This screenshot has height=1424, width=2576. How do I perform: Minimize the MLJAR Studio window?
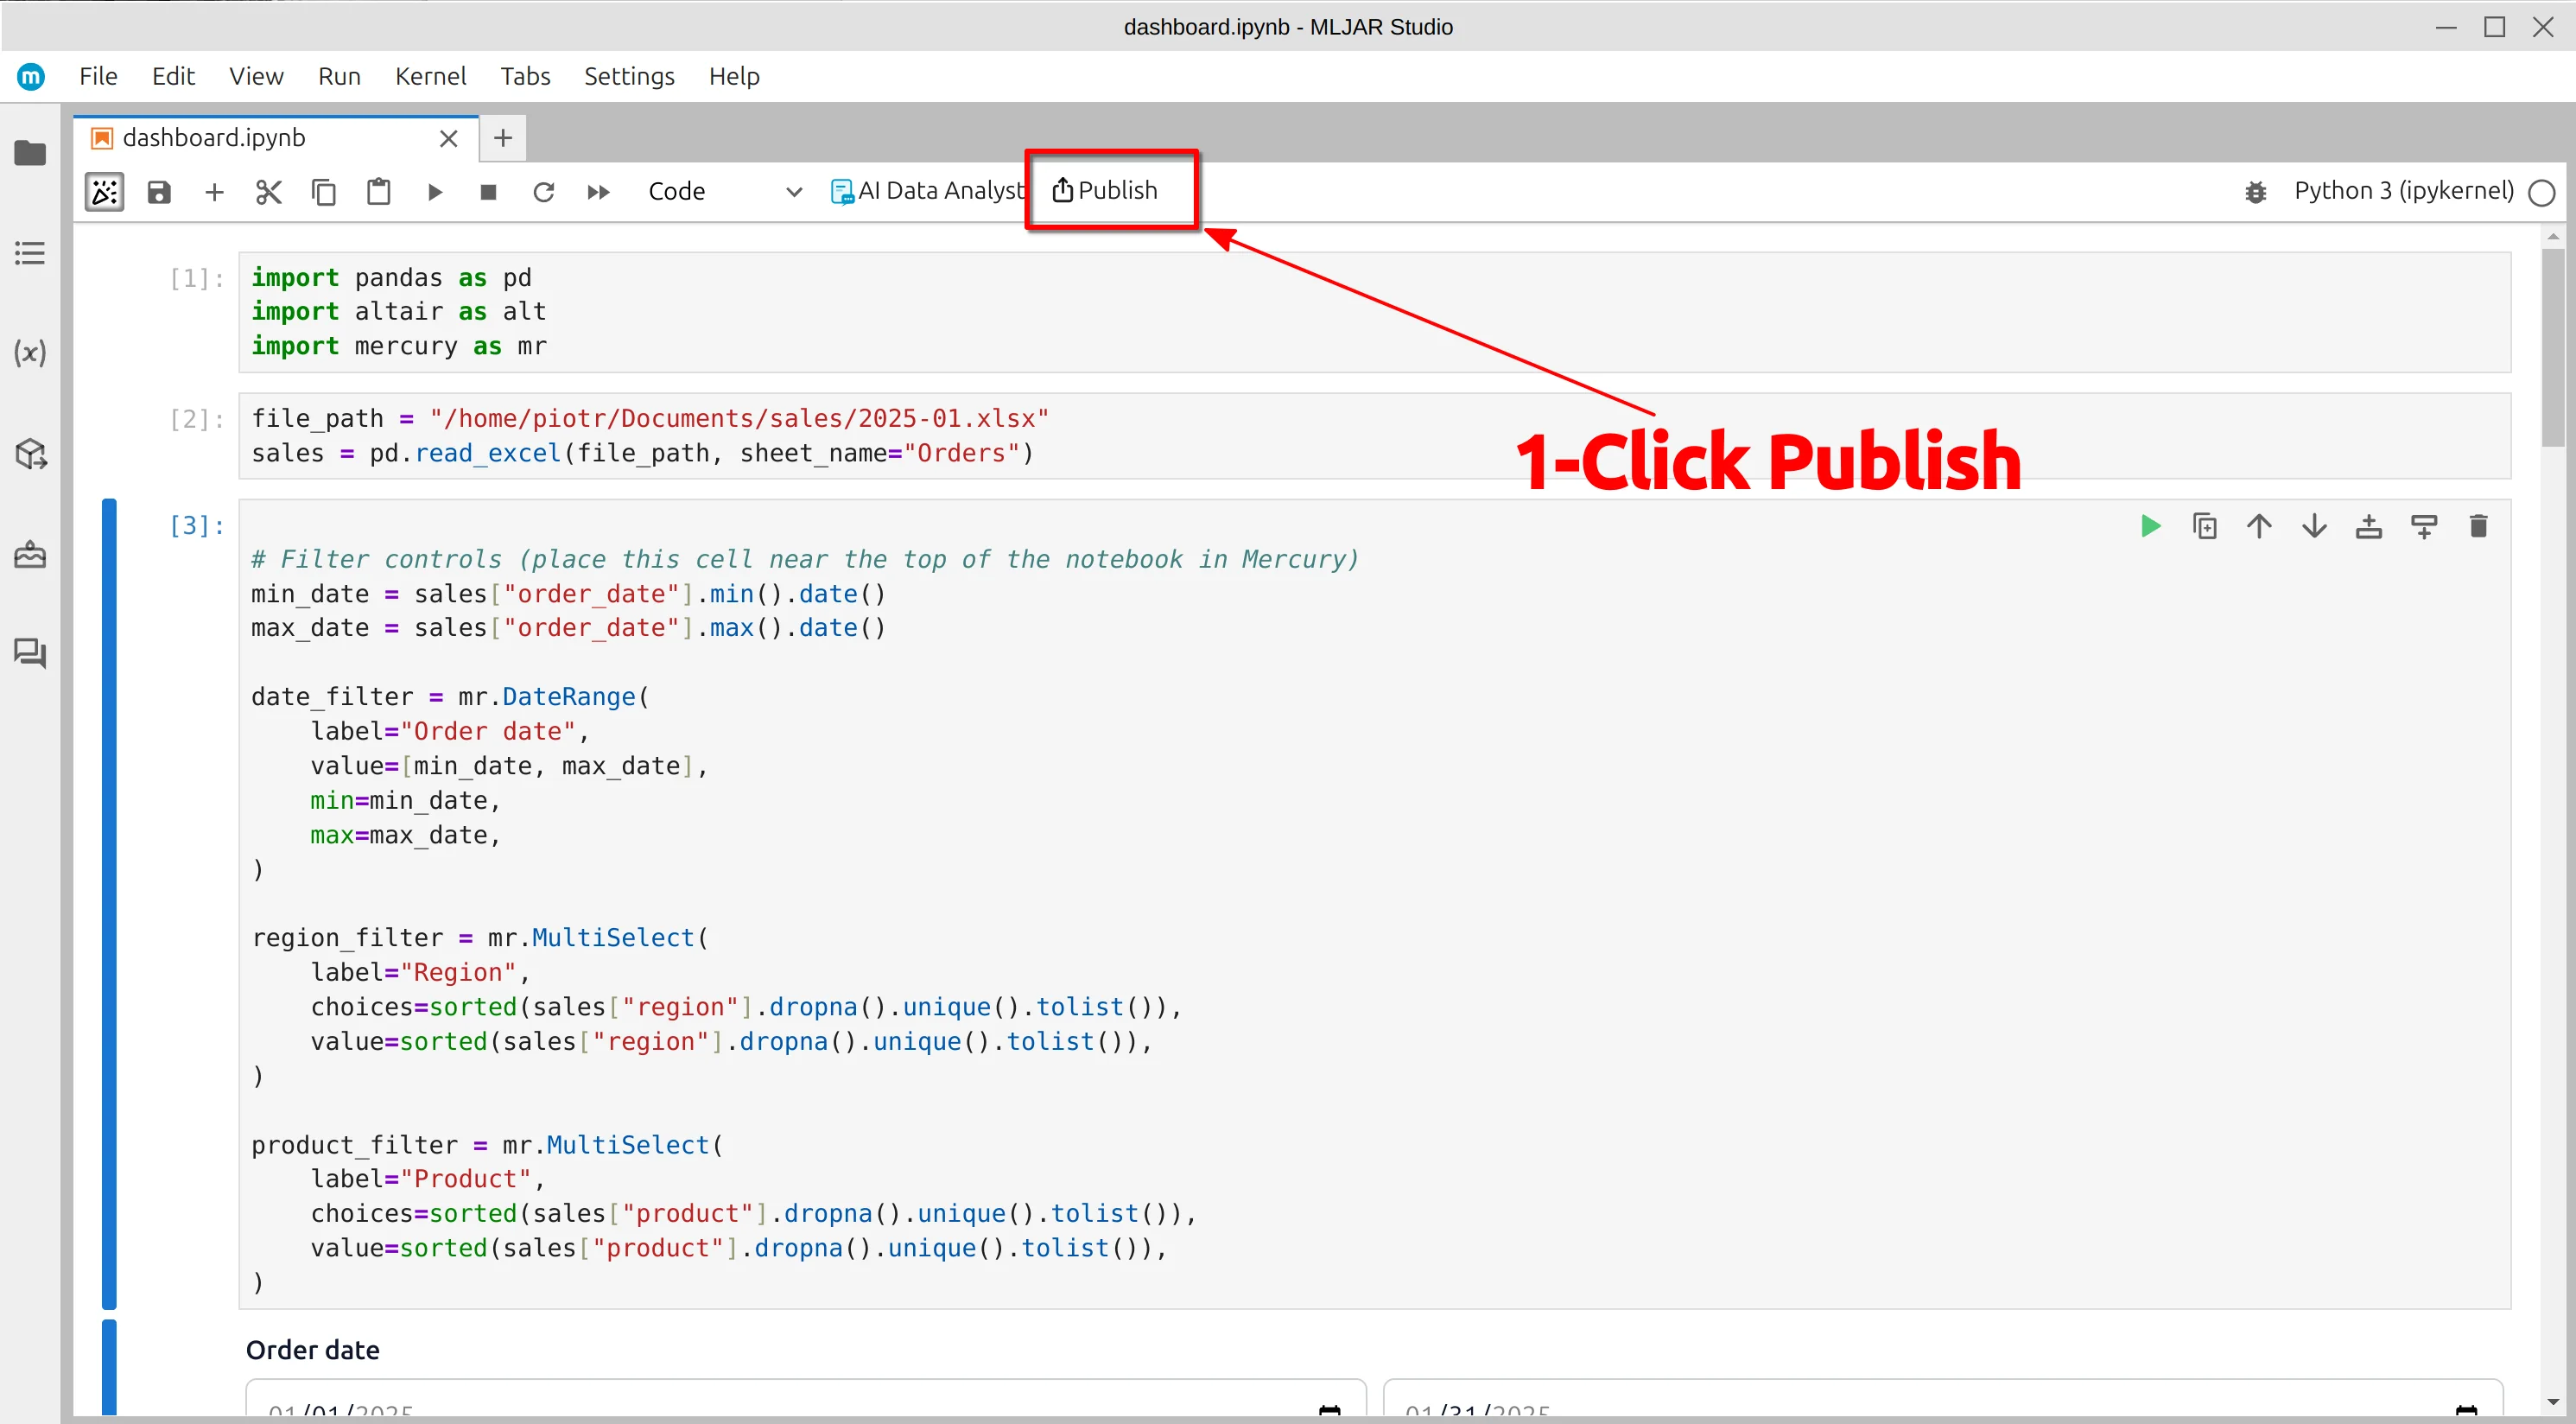2446,27
